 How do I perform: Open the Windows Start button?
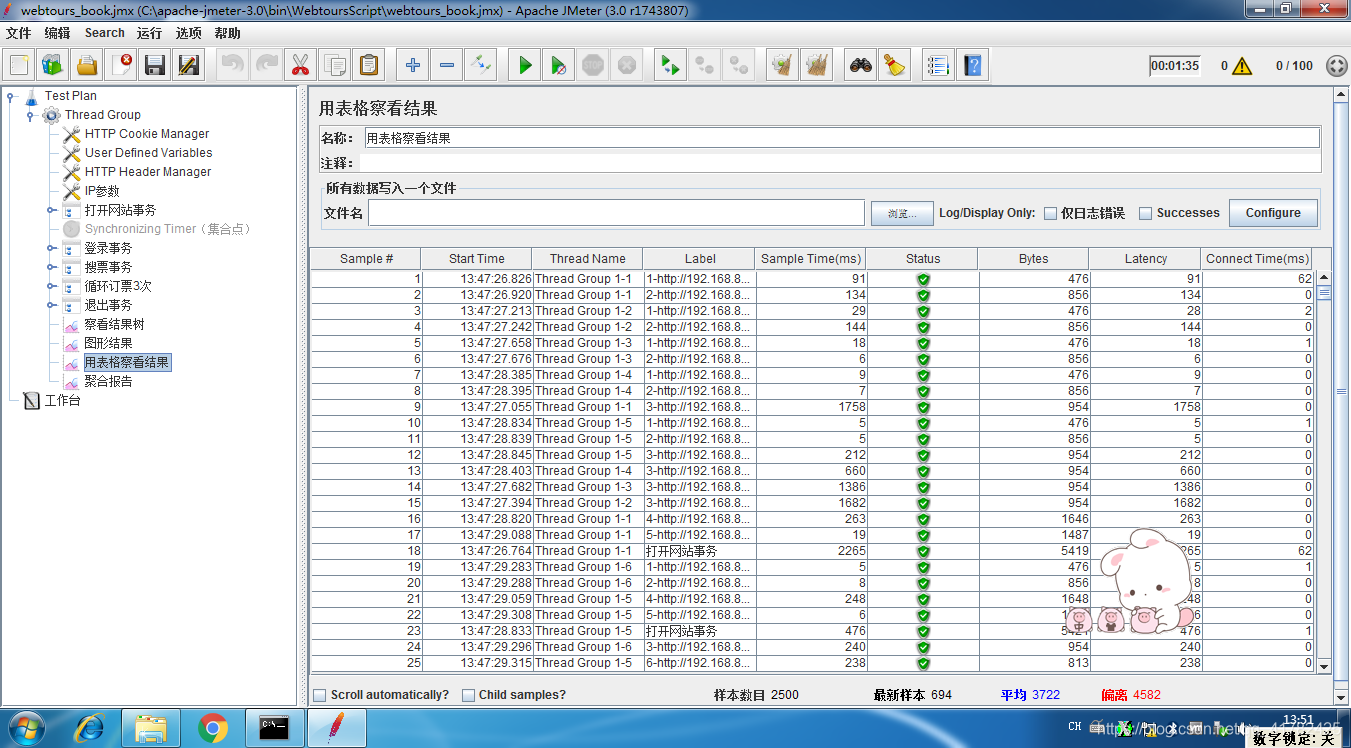coord(26,728)
